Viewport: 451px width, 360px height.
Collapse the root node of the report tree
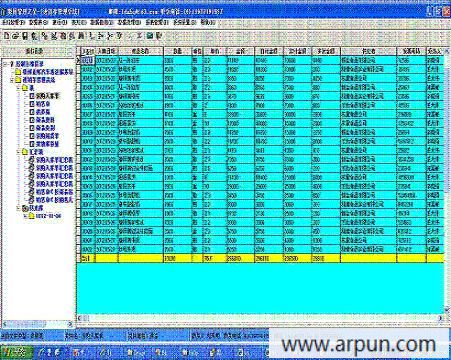pyautogui.click(x=5, y=64)
